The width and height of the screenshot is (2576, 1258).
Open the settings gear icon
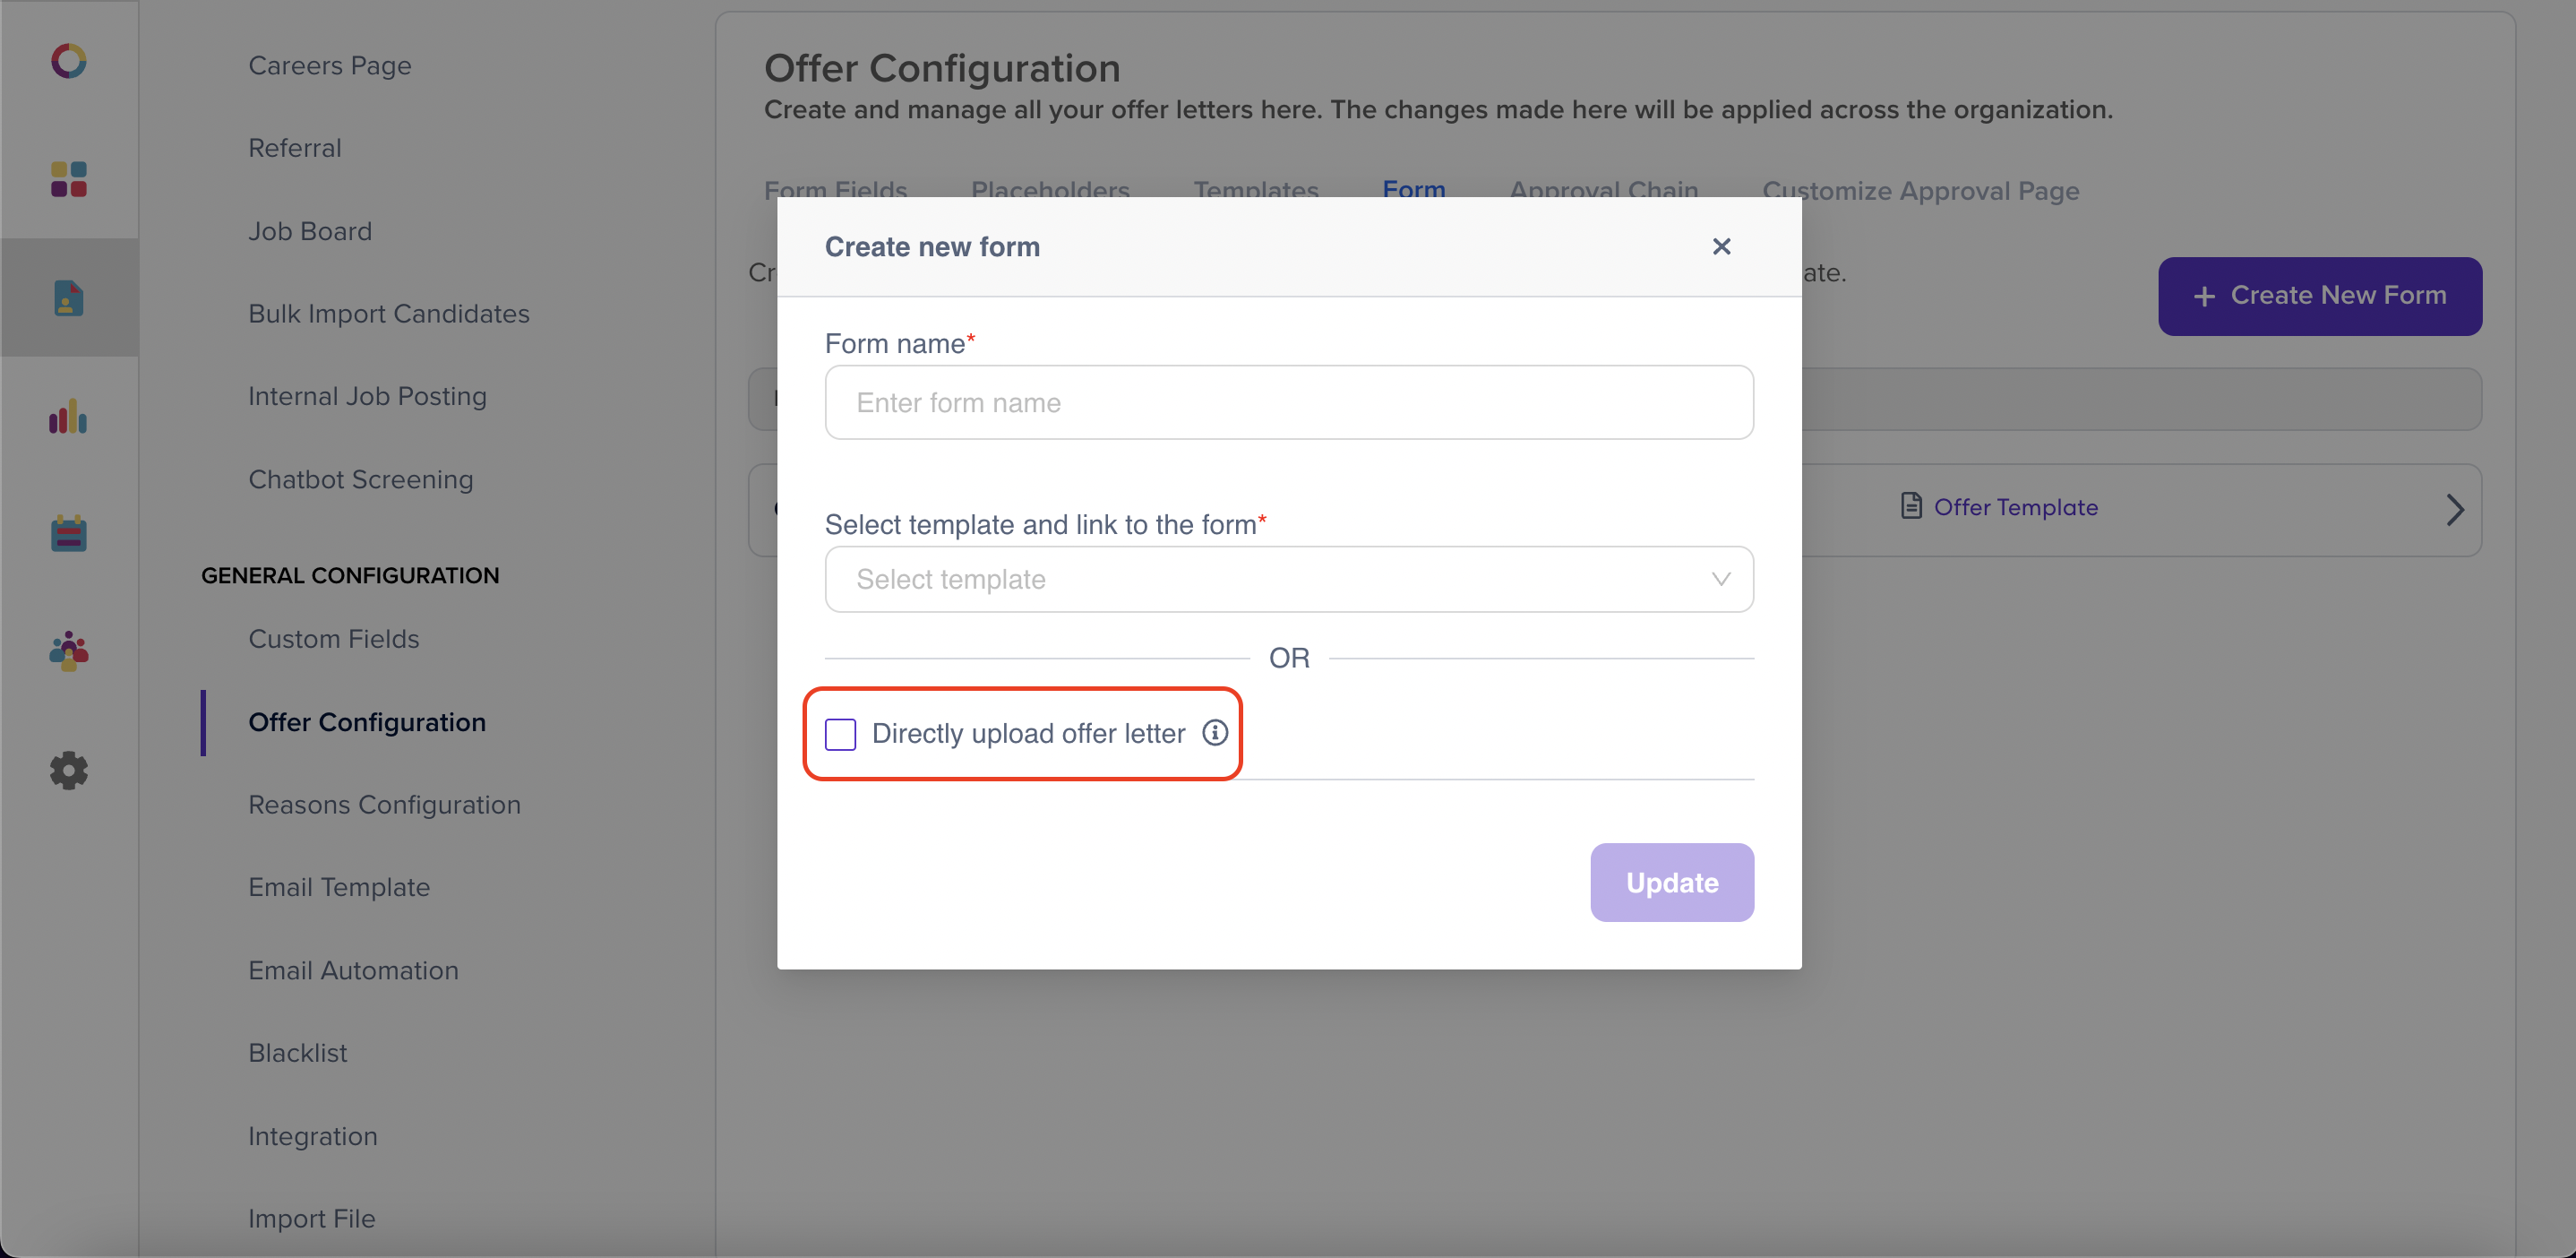tap(69, 770)
